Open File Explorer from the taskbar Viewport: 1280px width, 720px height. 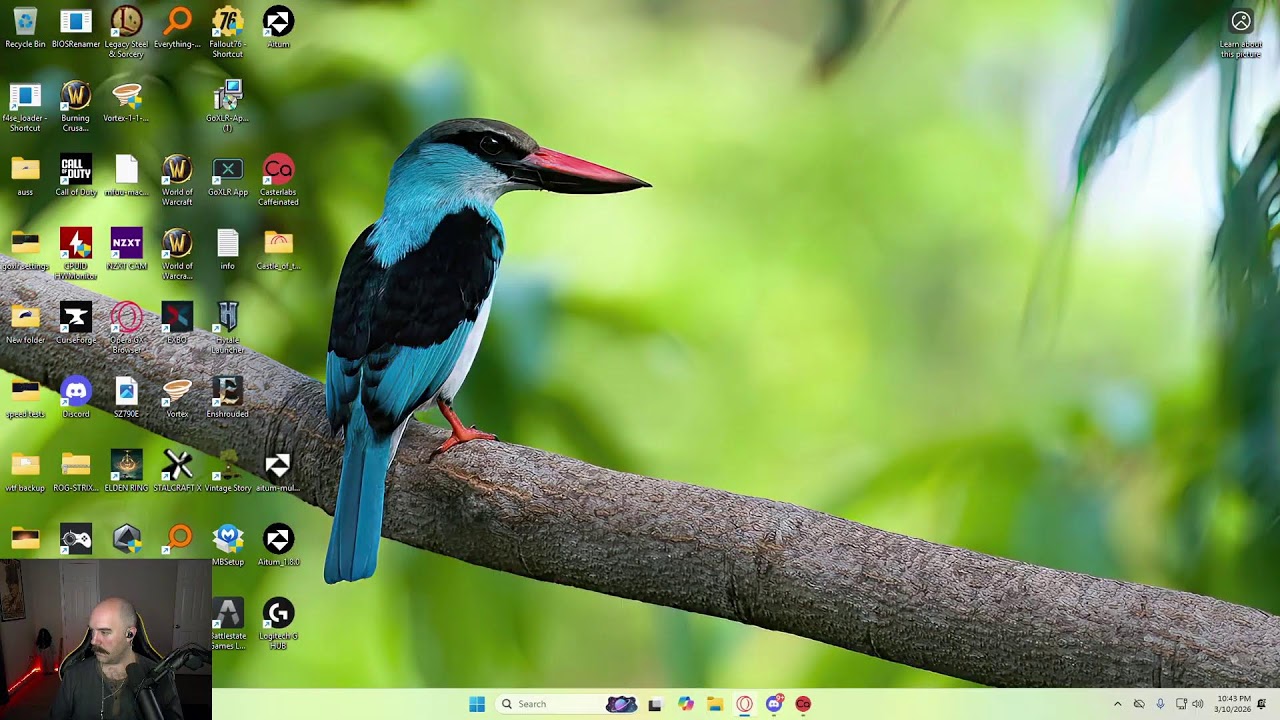click(x=715, y=704)
